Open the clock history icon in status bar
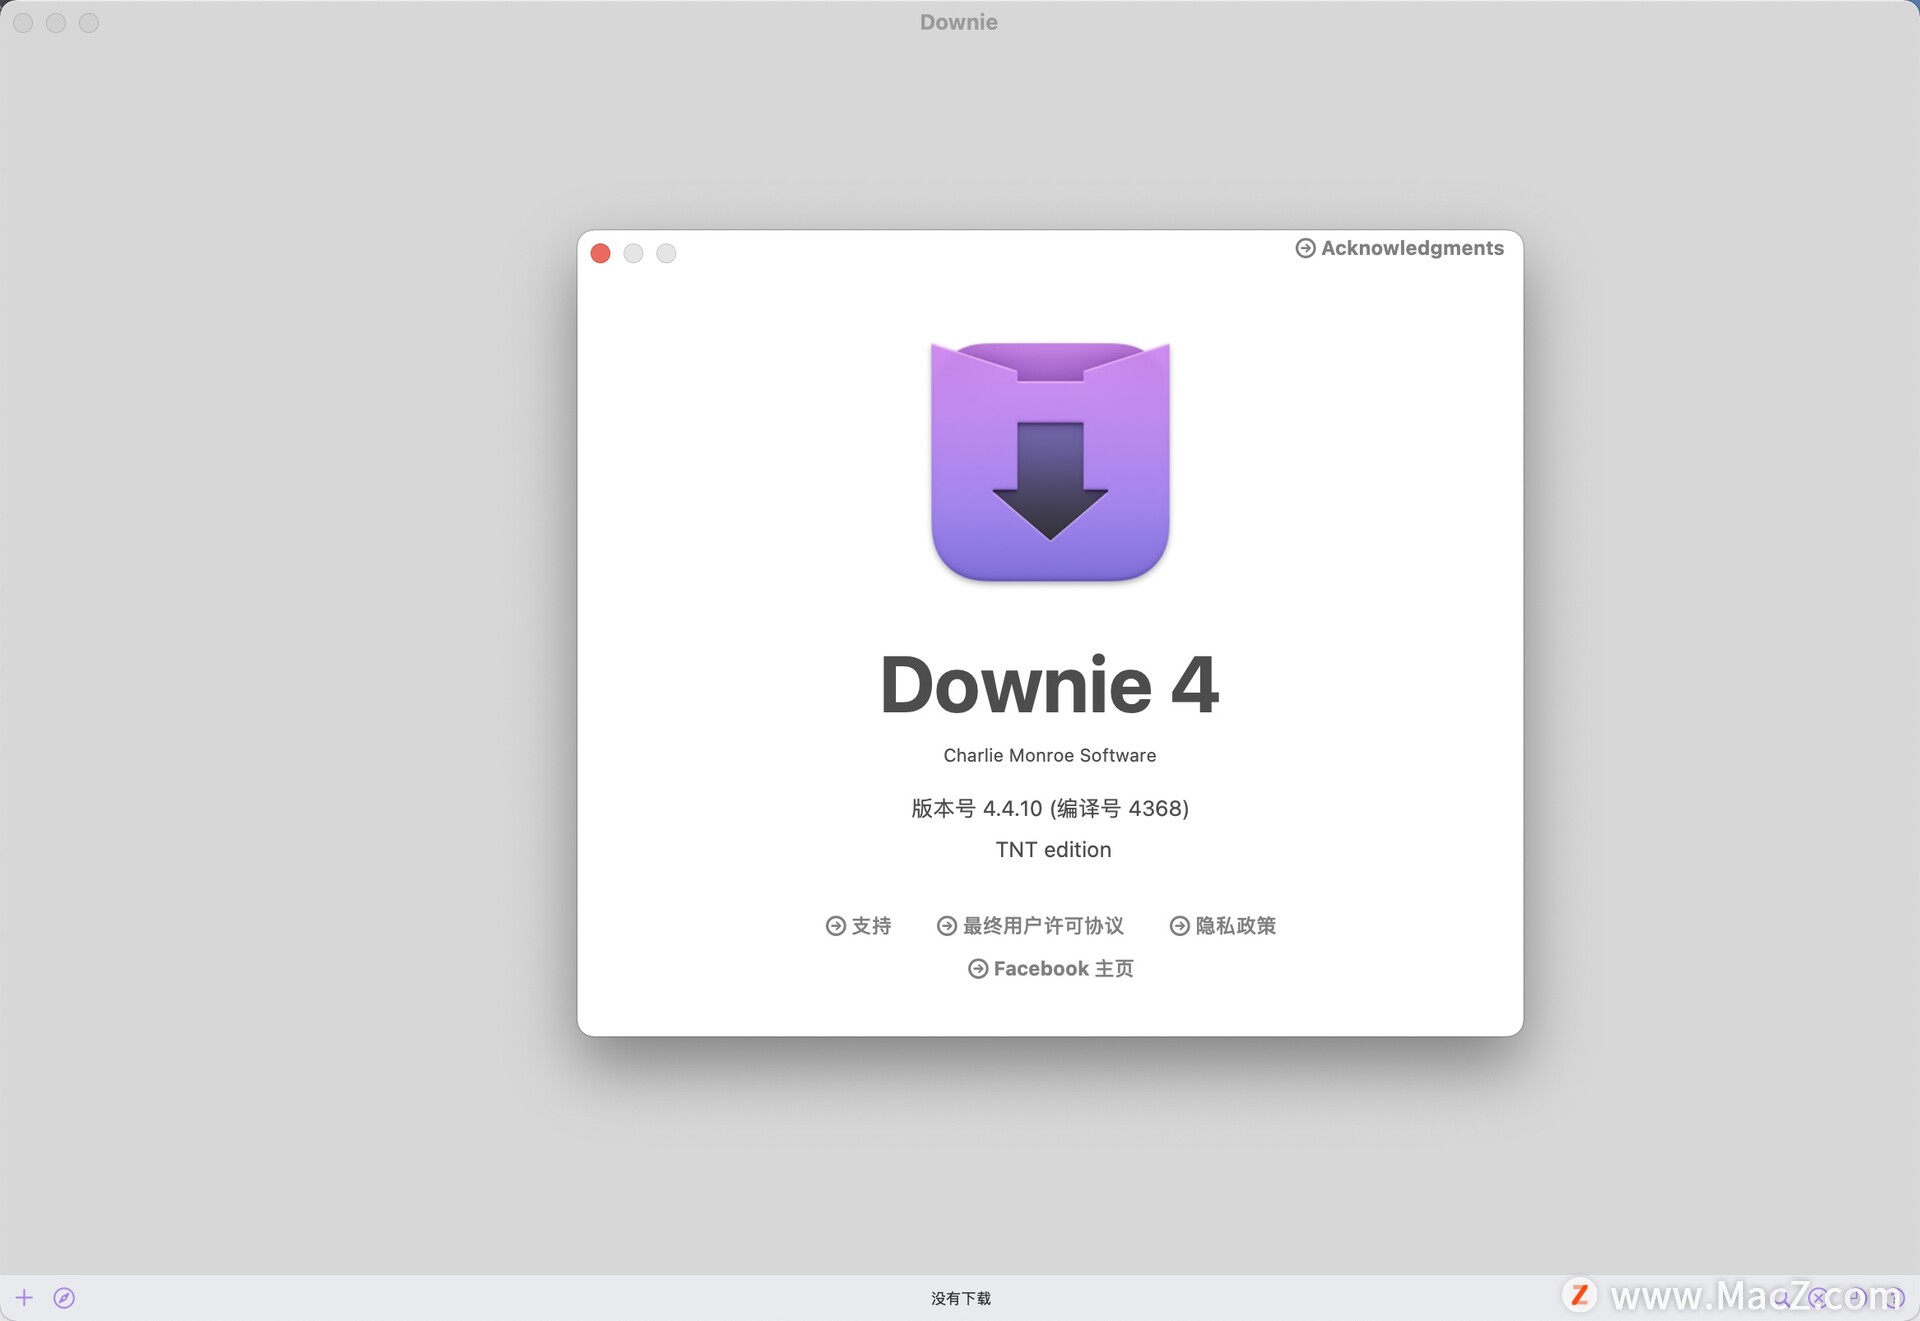 [x=1856, y=1297]
